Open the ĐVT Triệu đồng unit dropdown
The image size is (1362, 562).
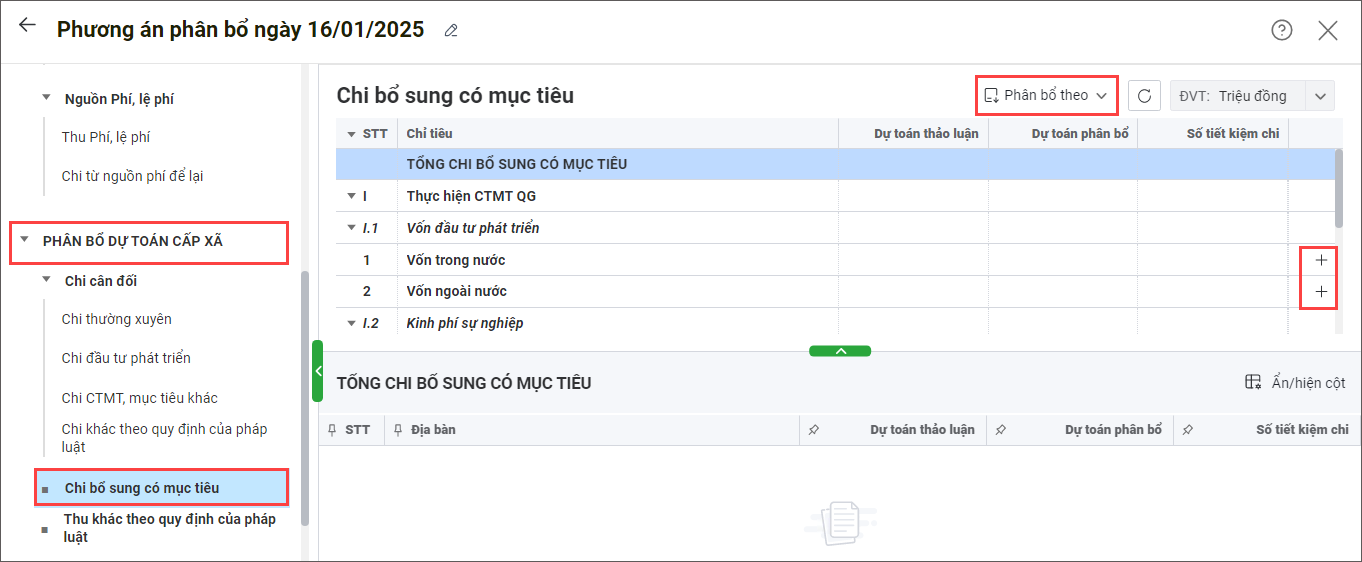pos(1320,96)
